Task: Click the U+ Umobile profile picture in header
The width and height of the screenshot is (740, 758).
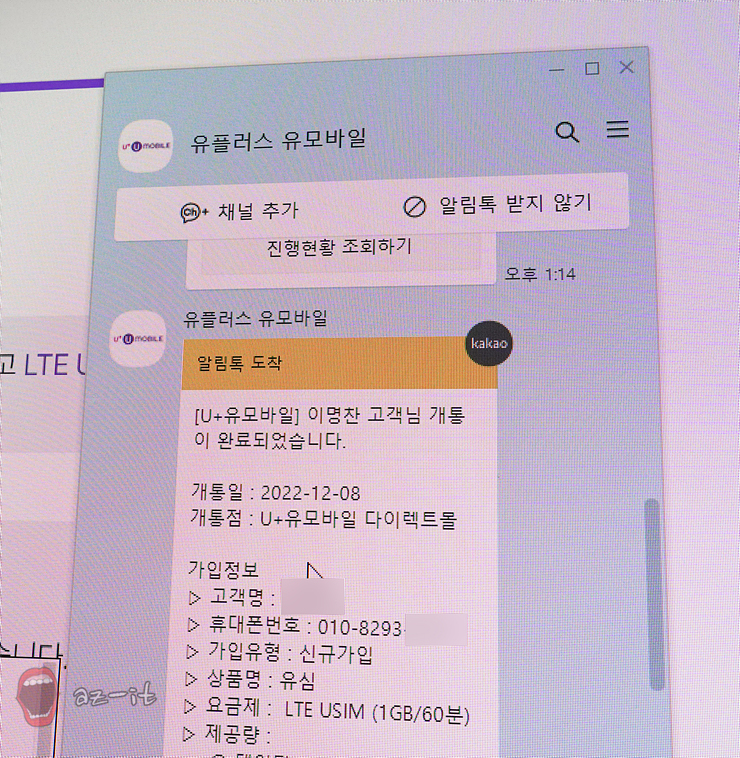Action: 145,146
